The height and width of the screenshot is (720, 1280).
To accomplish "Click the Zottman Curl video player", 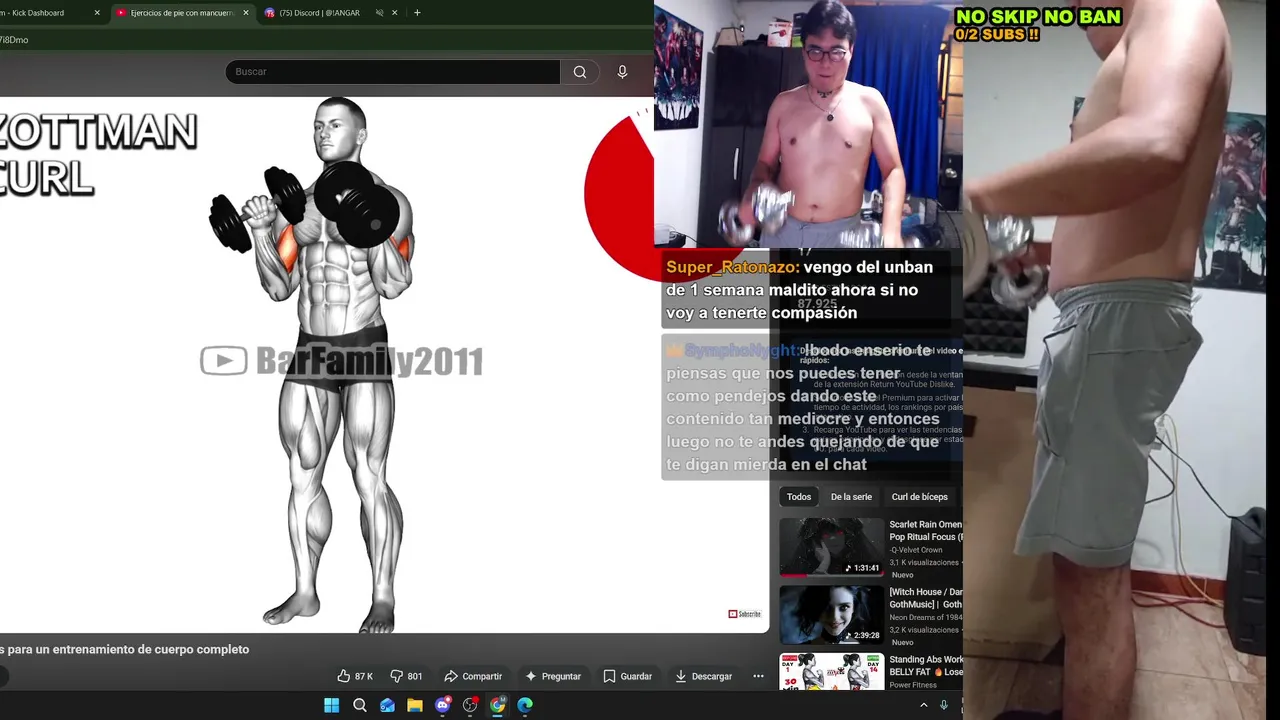I will click(x=384, y=364).
